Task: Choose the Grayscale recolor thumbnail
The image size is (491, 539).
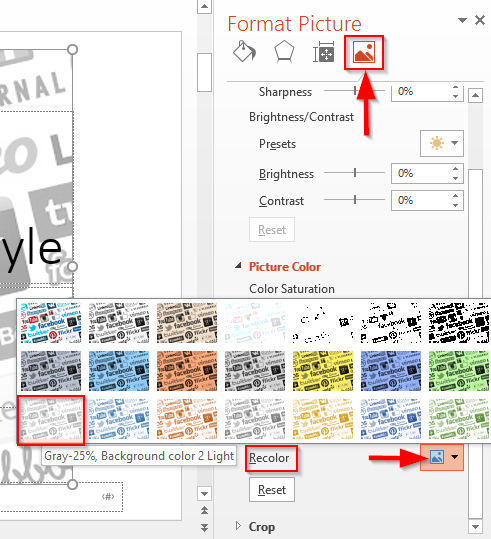Action: coord(119,323)
